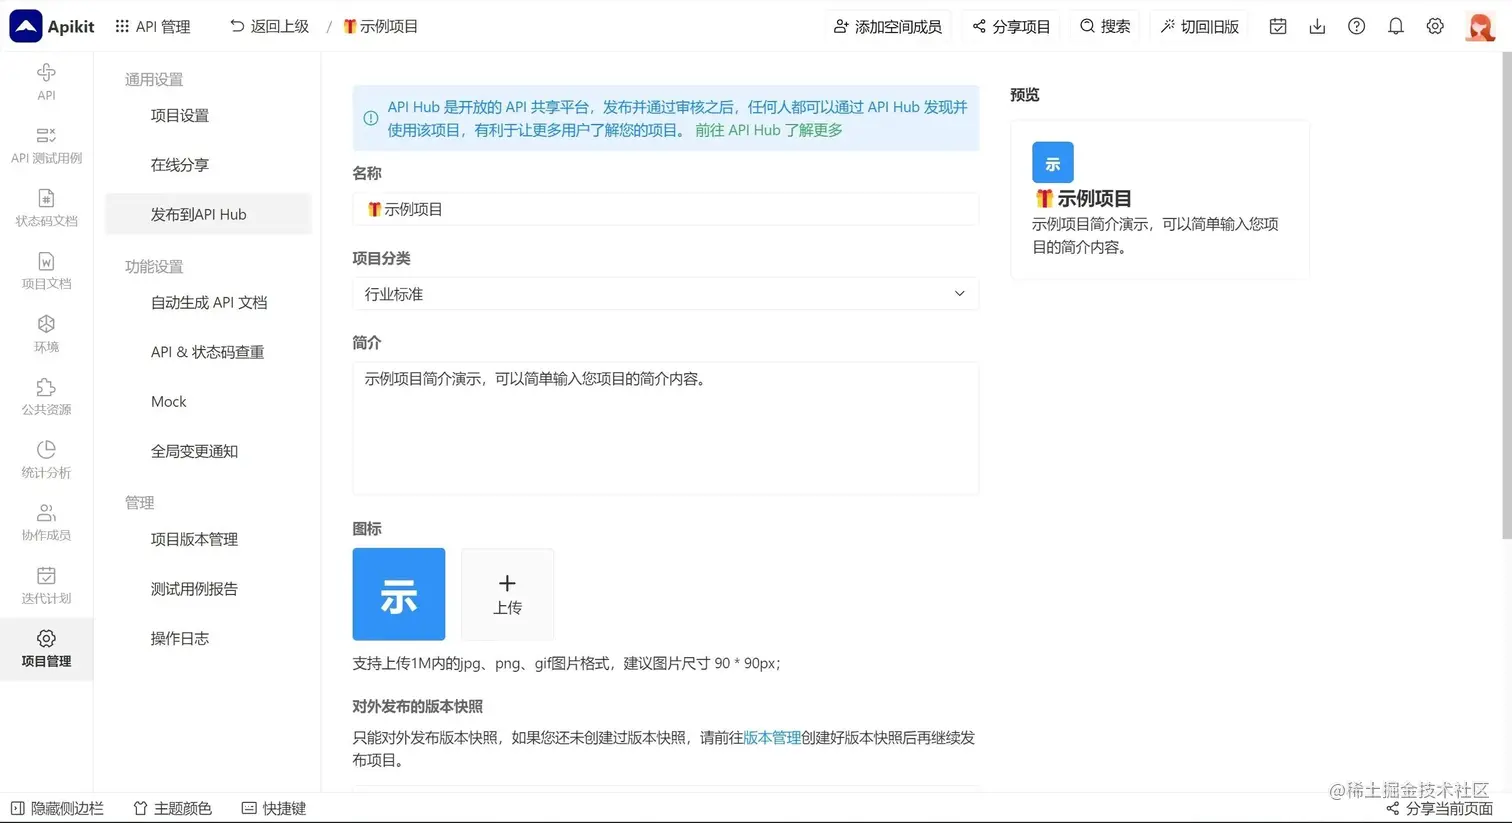Click the preview card project icon

tap(1053, 162)
